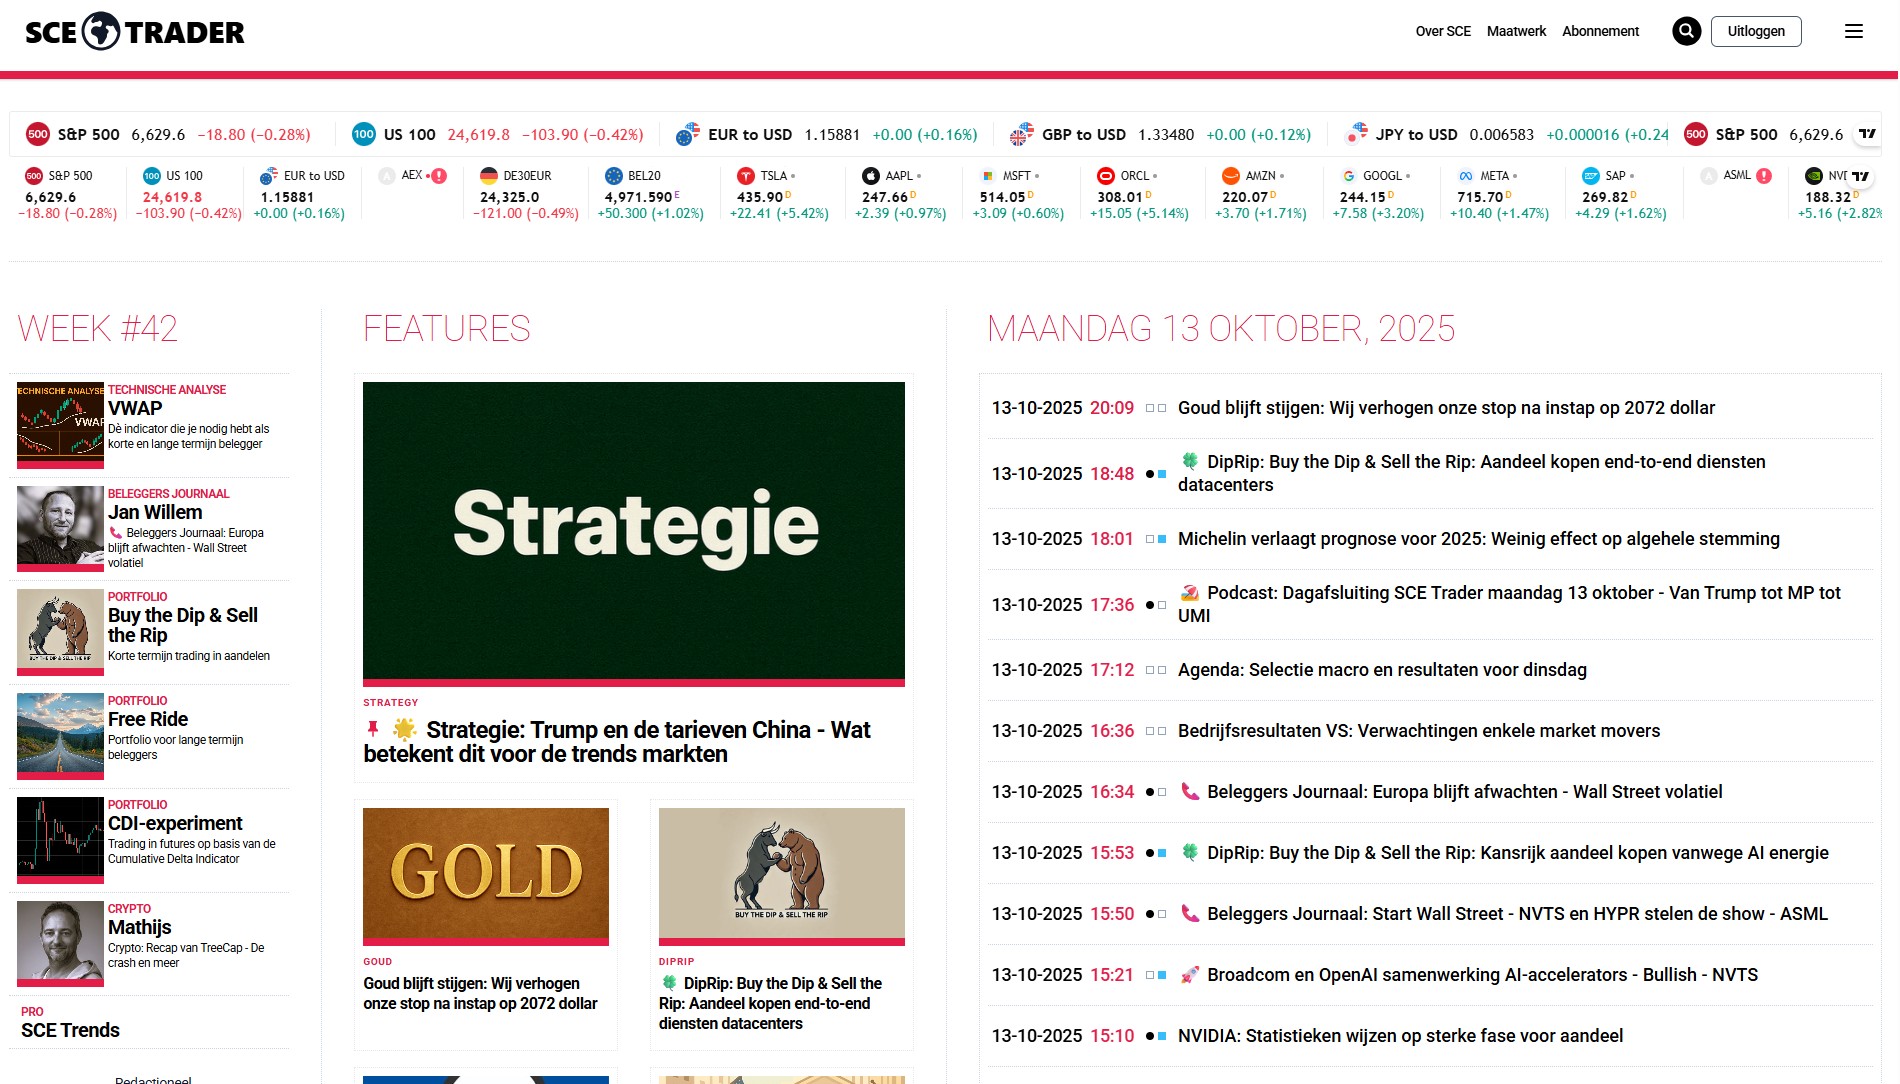Expand the hamburger menu
1900x1084 pixels.
click(1854, 31)
